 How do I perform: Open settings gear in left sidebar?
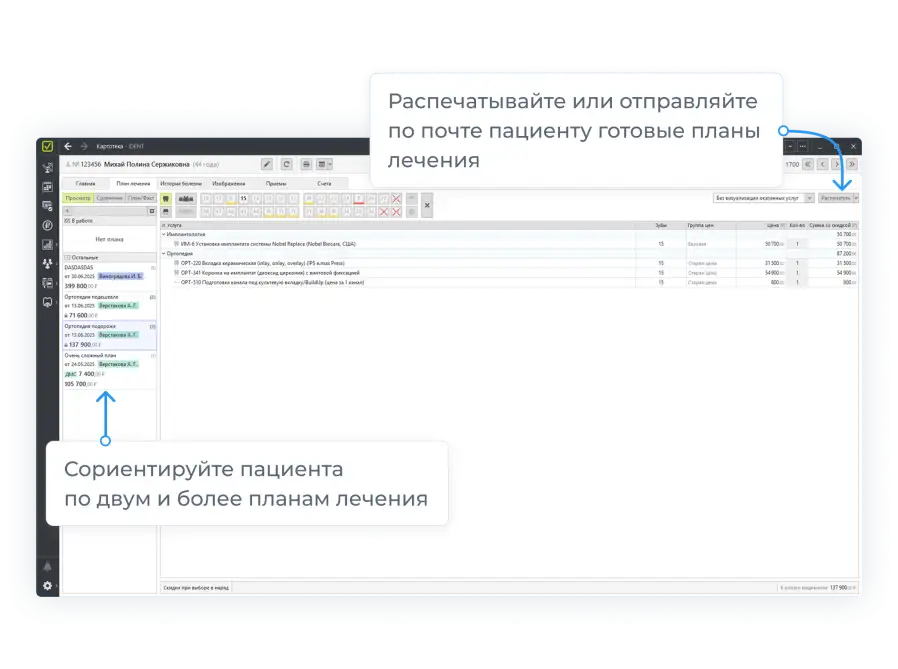[x=47, y=586]
